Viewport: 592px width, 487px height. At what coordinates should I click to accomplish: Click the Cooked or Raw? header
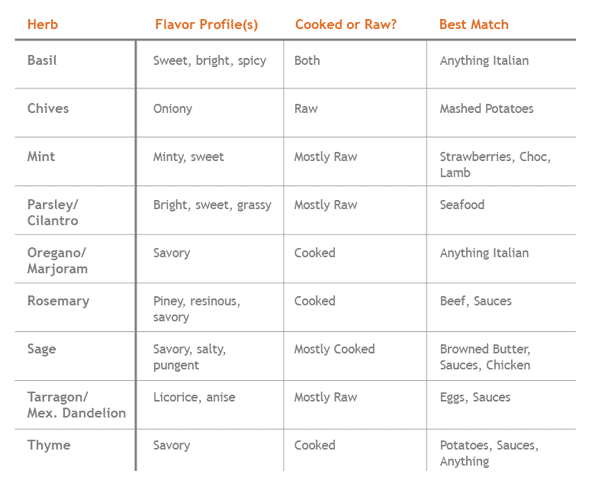click(346, 25)
